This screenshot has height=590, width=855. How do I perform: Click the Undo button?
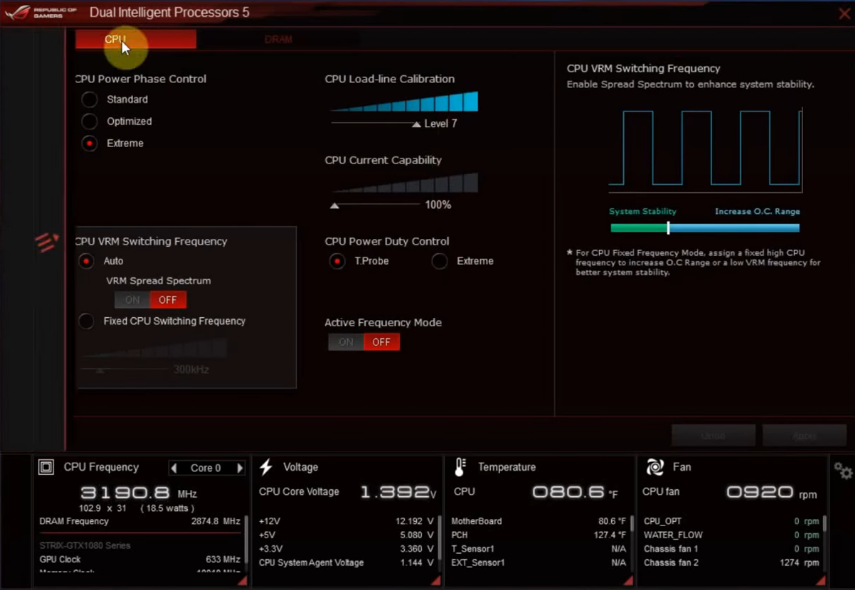pos(713,436)
